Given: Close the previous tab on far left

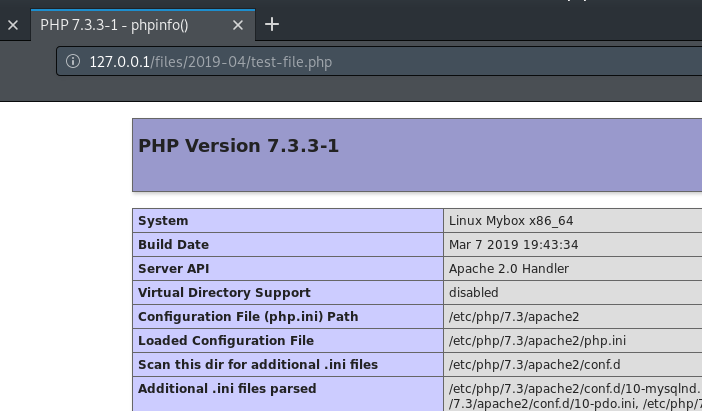Looking at the screenshot, I should [x=13, y=25].
